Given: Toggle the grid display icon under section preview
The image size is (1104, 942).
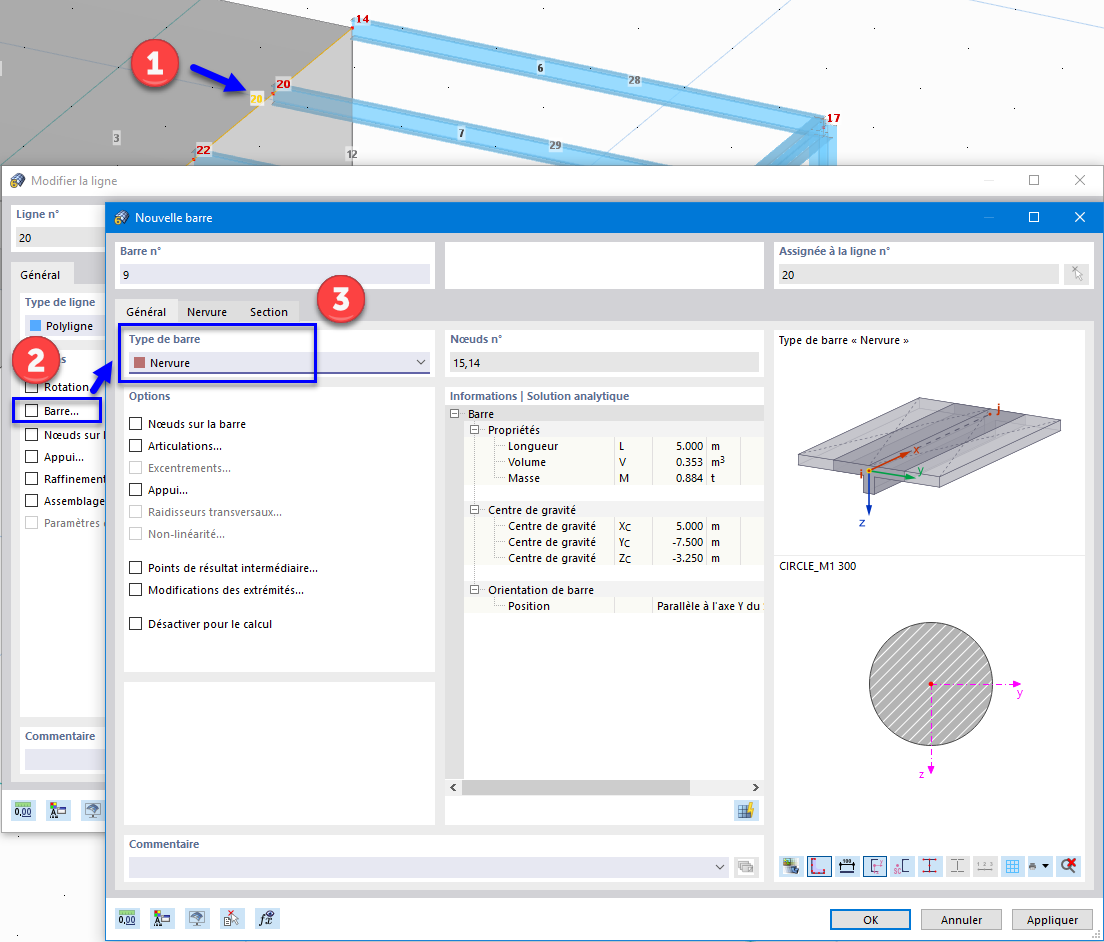Looking at the screenshot, I should (1012, 866).
